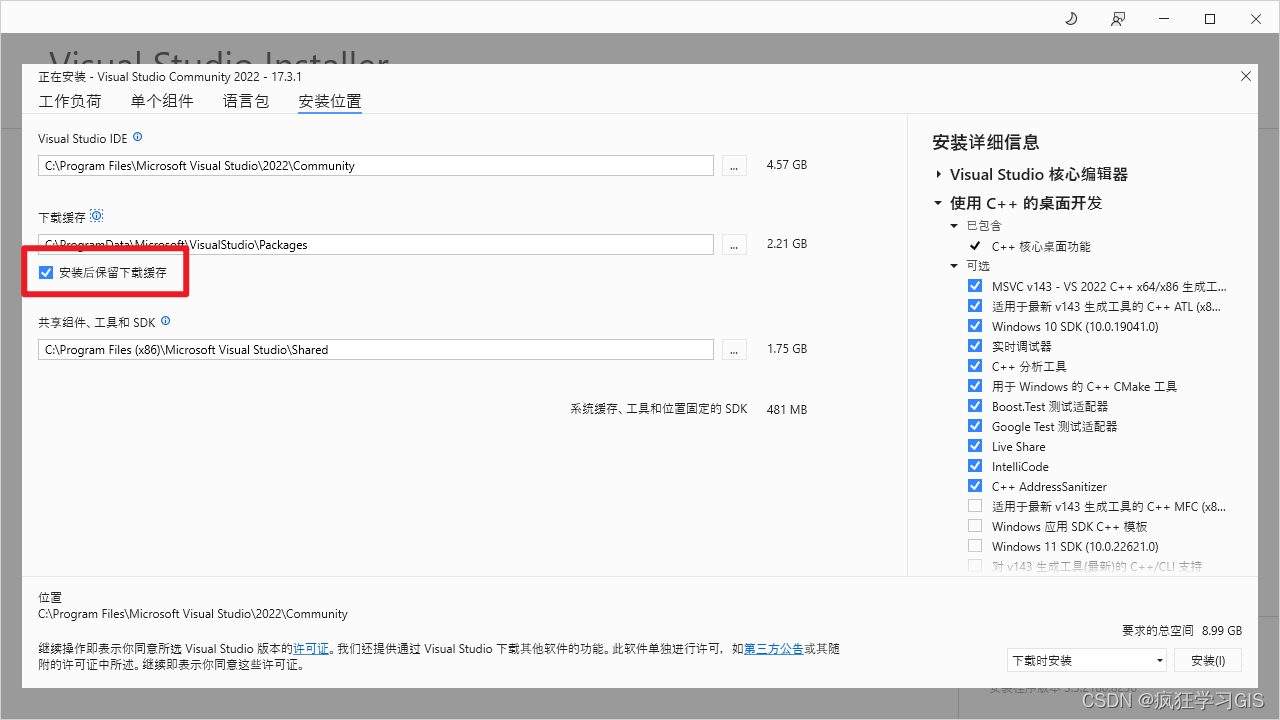Switch to the 语言包 tab

[246, 101]
